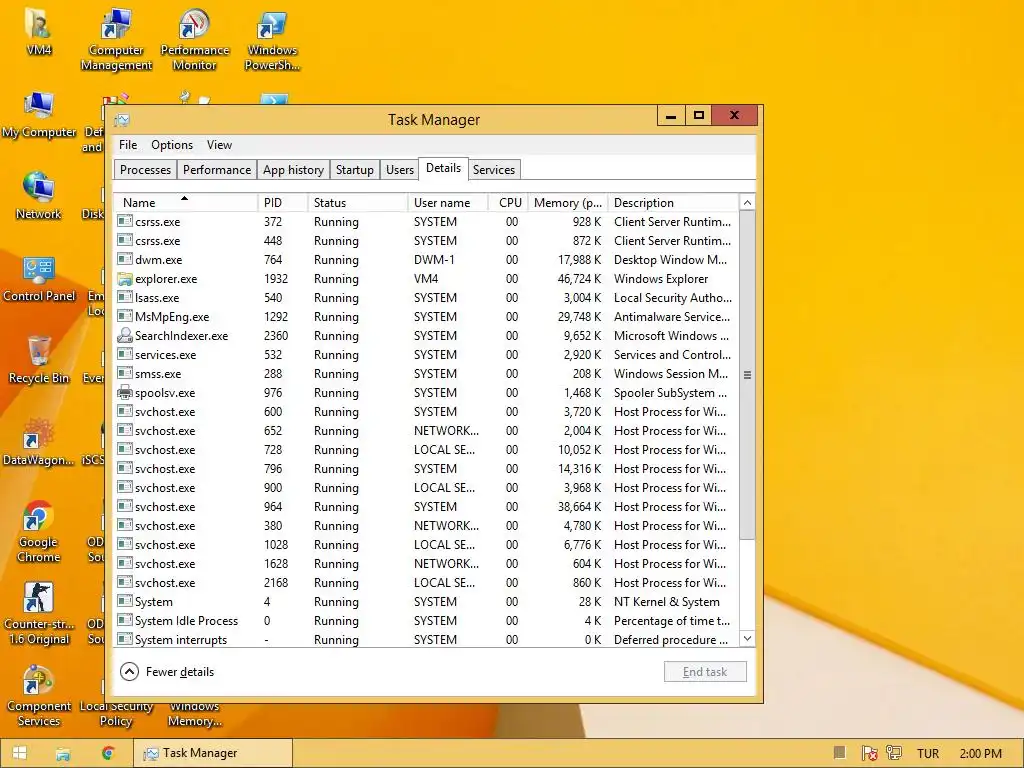Screen dimensions: 1024x768
Task: Click explorer.exe folder icon in list
Action: 124,279
